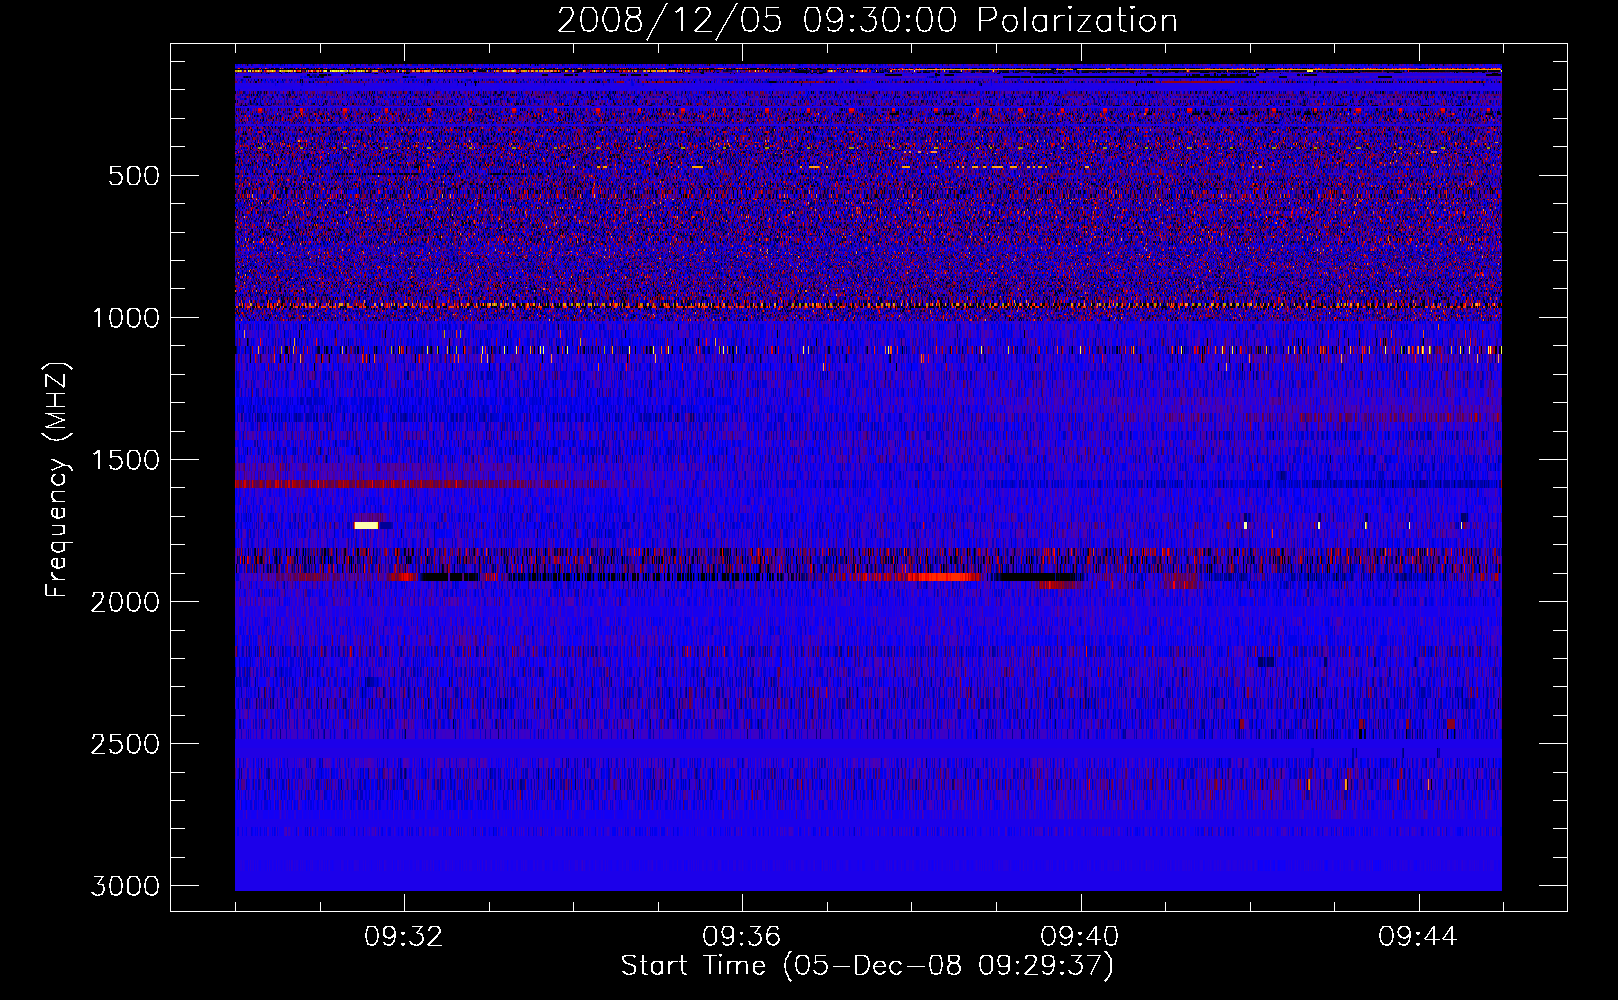Click the 2500 frequency tick label
The image size is (1618, 1000).
pos(125,744)
